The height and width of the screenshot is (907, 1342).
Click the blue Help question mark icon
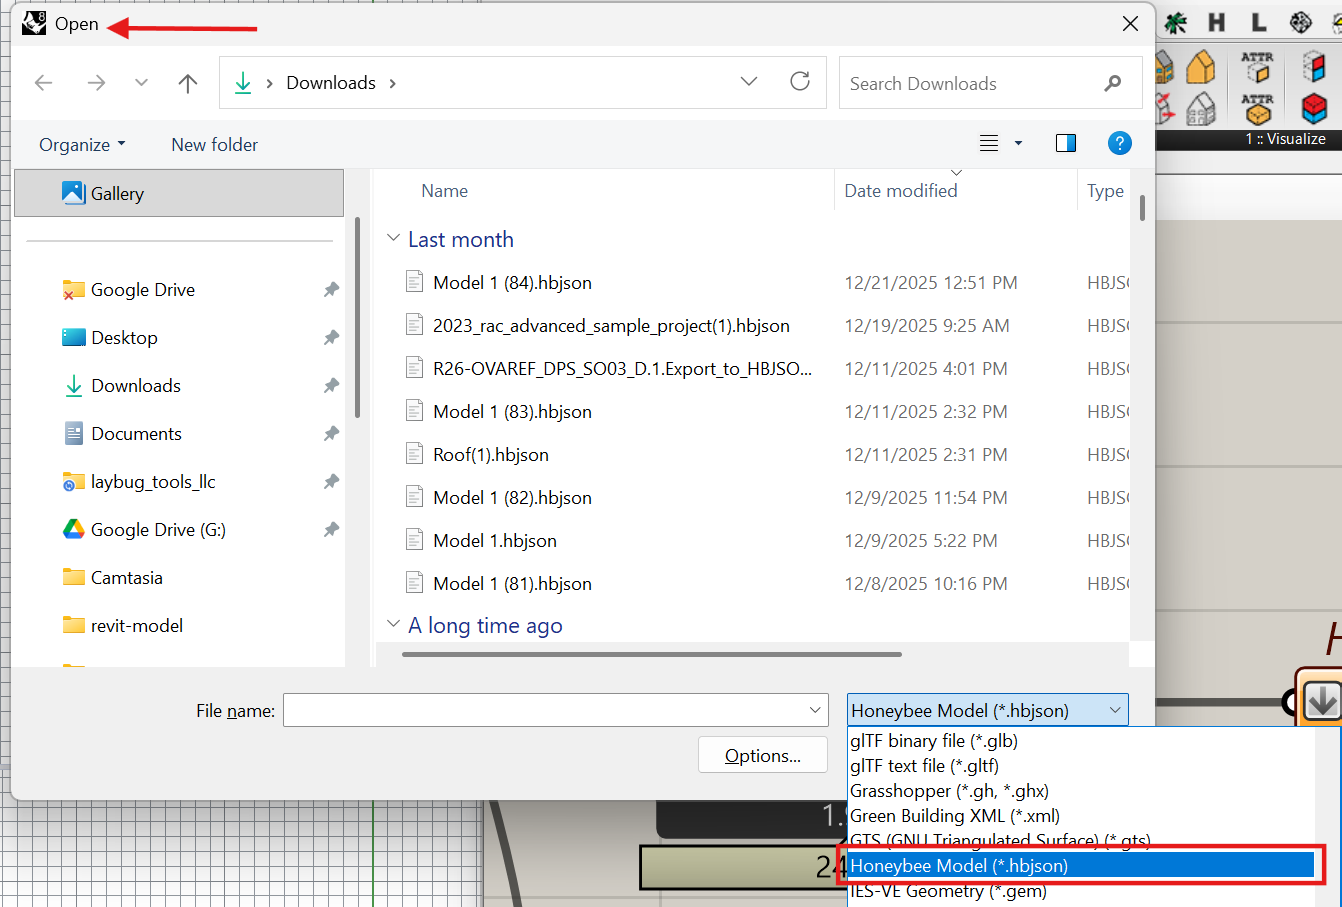pyautogui.click(x=1119, y=143)
